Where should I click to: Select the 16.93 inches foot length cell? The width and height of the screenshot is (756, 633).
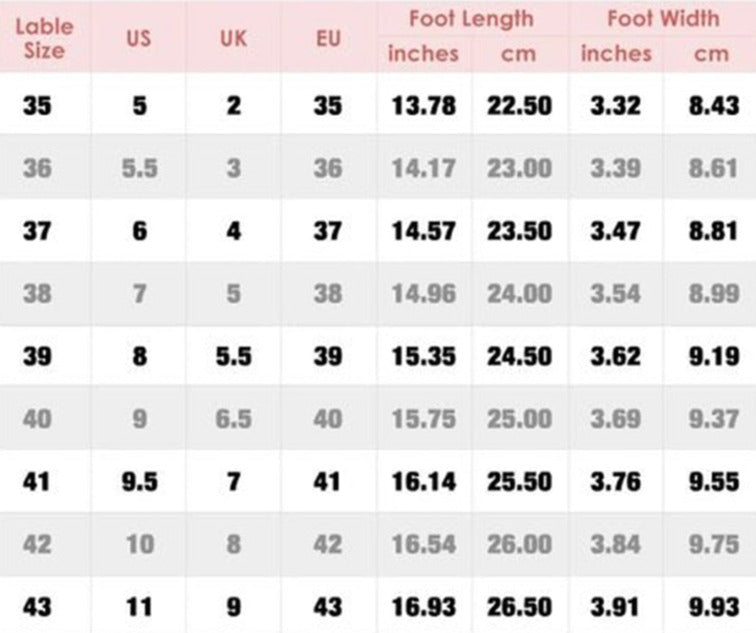pyautogui.click(x=424, y=607)
